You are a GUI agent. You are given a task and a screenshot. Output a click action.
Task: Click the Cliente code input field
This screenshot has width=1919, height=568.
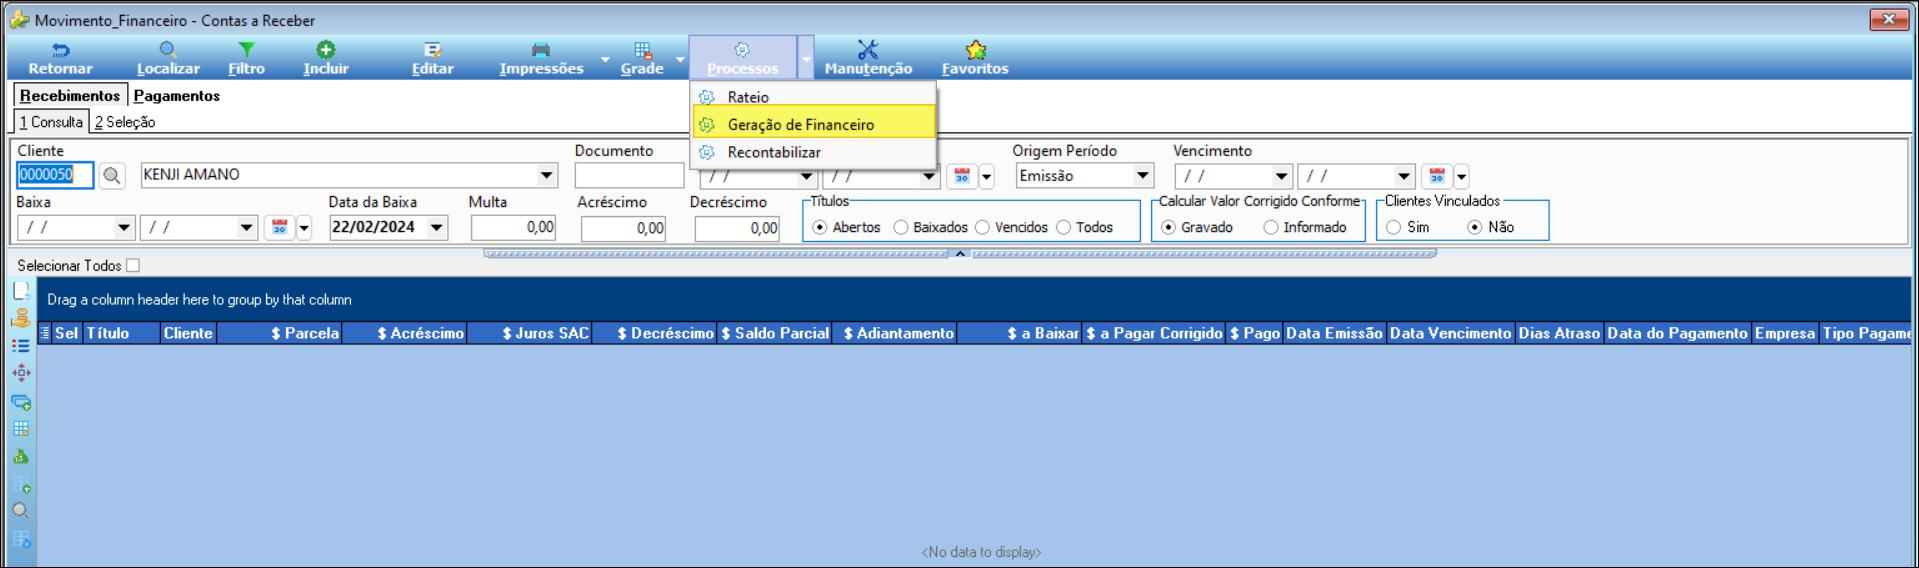pyautogui.click(x=55, y=175)
